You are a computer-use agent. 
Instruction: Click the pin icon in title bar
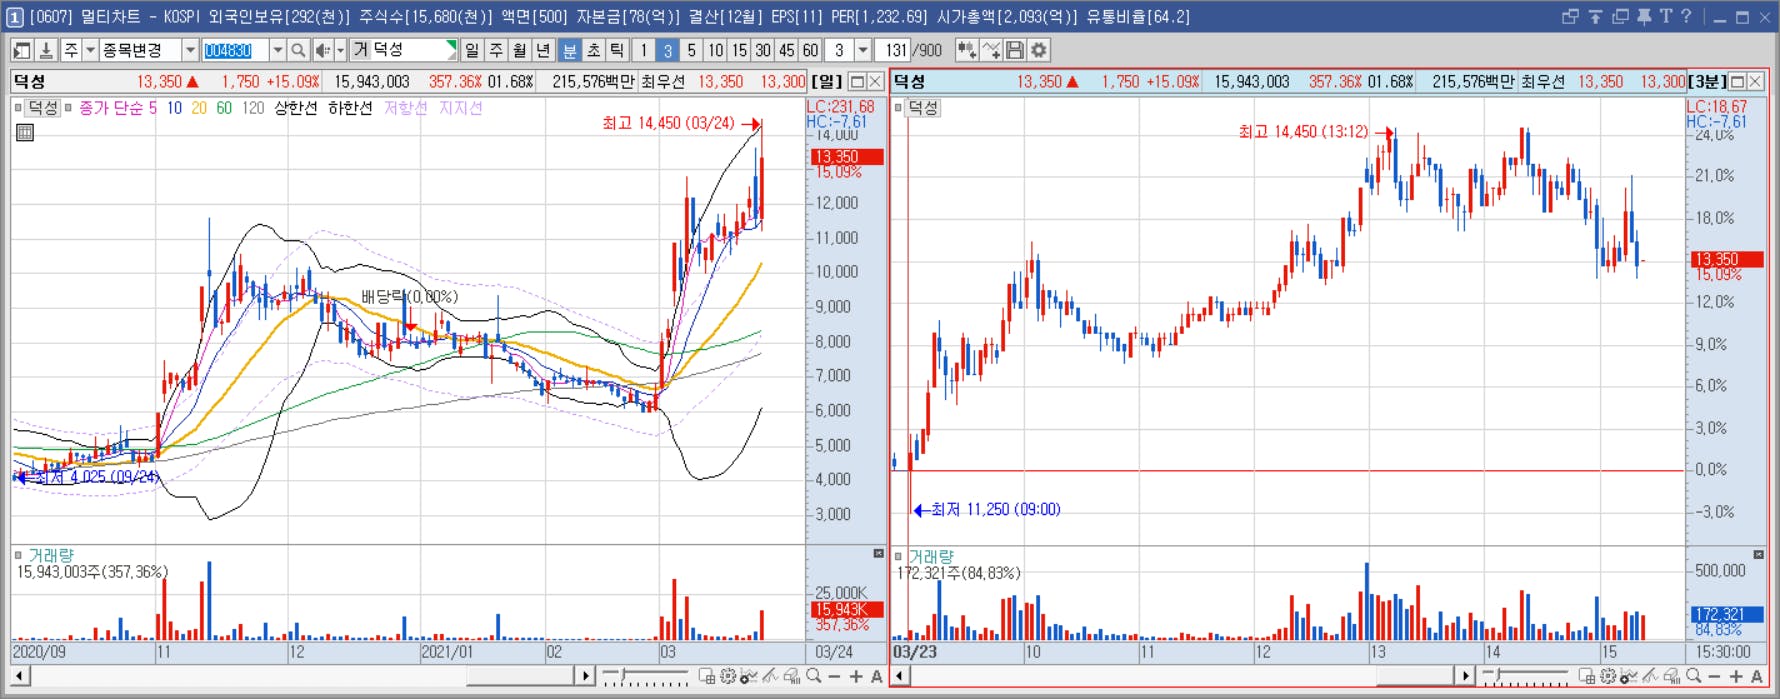click(1644, 16)
